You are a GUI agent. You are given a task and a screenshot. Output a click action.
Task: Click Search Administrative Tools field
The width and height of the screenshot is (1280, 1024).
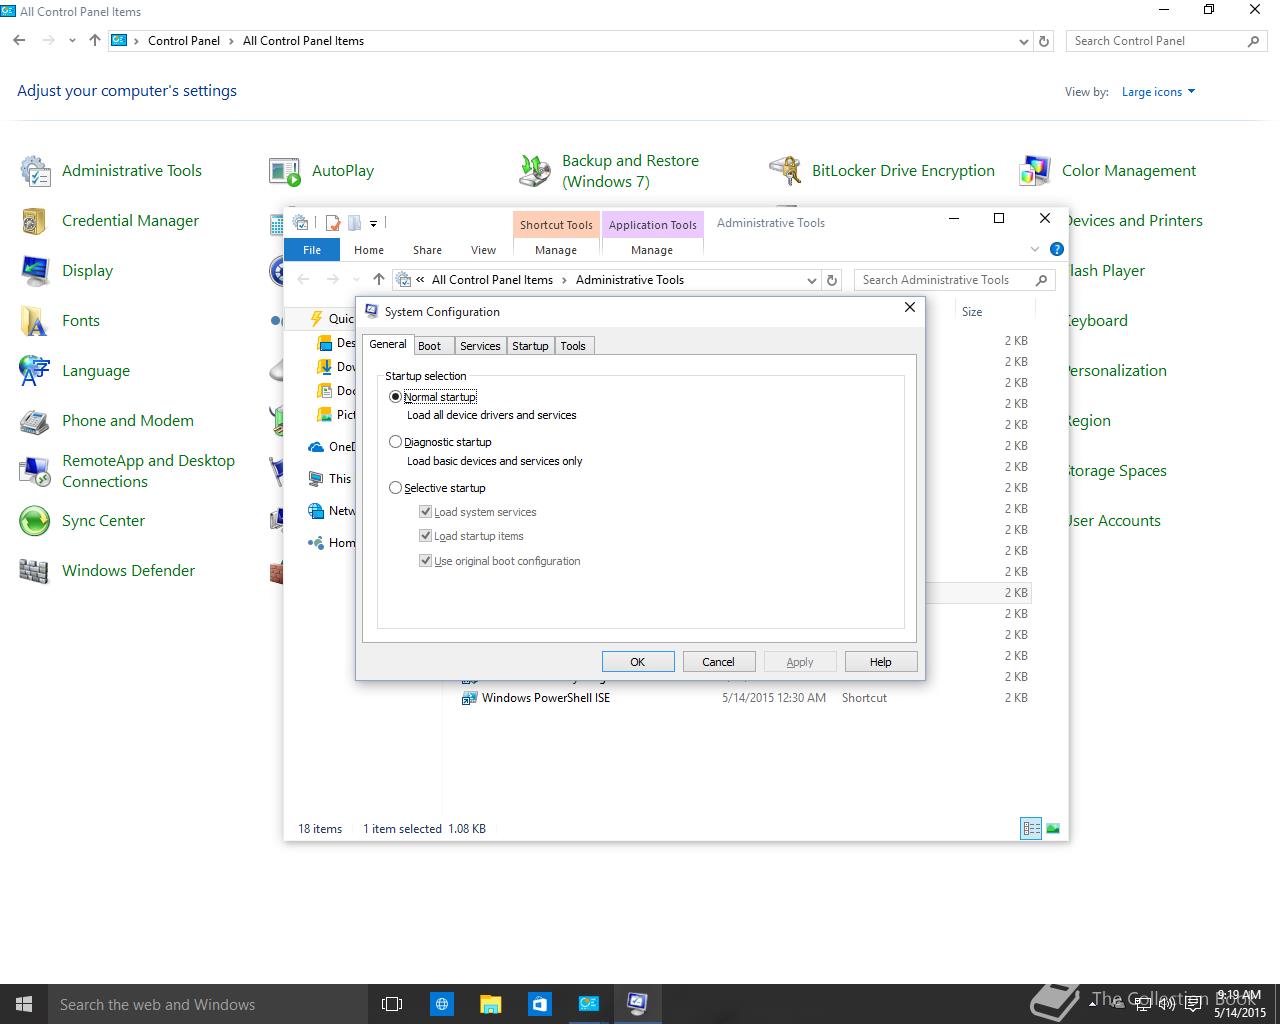pyautogui.click(x=954, y=280)
